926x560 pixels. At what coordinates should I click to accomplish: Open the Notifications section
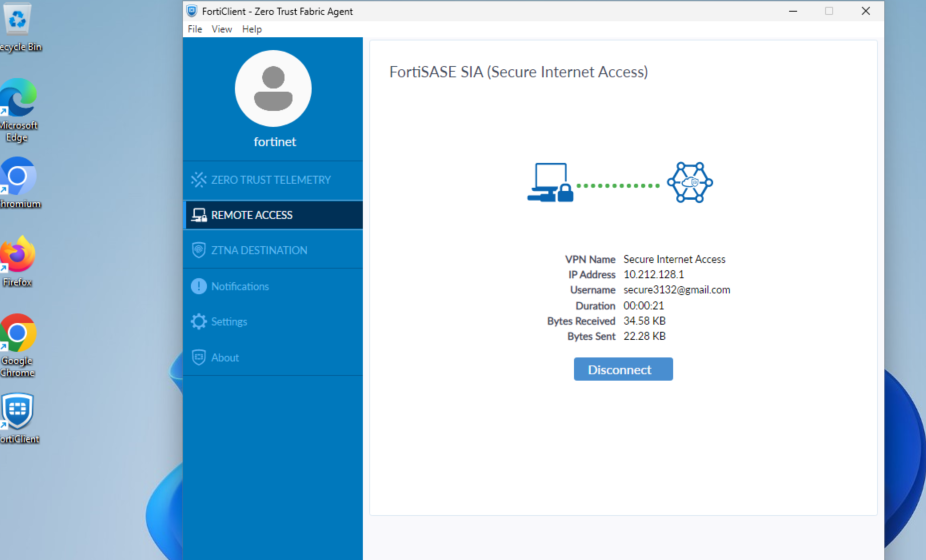[273, 286]
